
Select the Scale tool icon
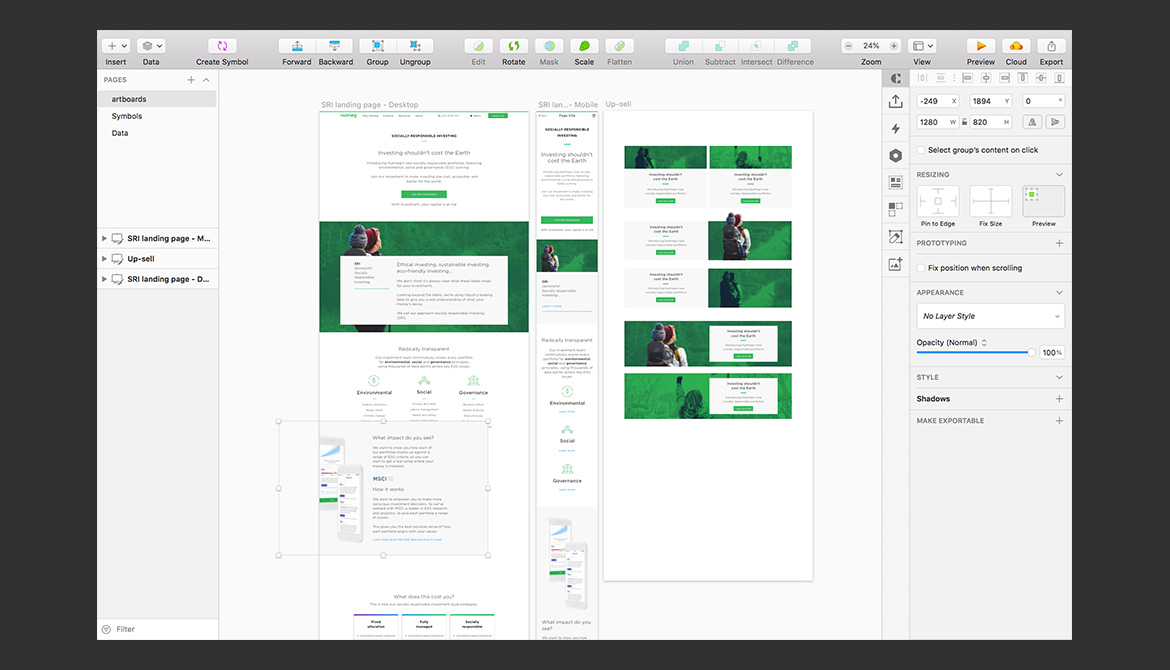[584, 46]
